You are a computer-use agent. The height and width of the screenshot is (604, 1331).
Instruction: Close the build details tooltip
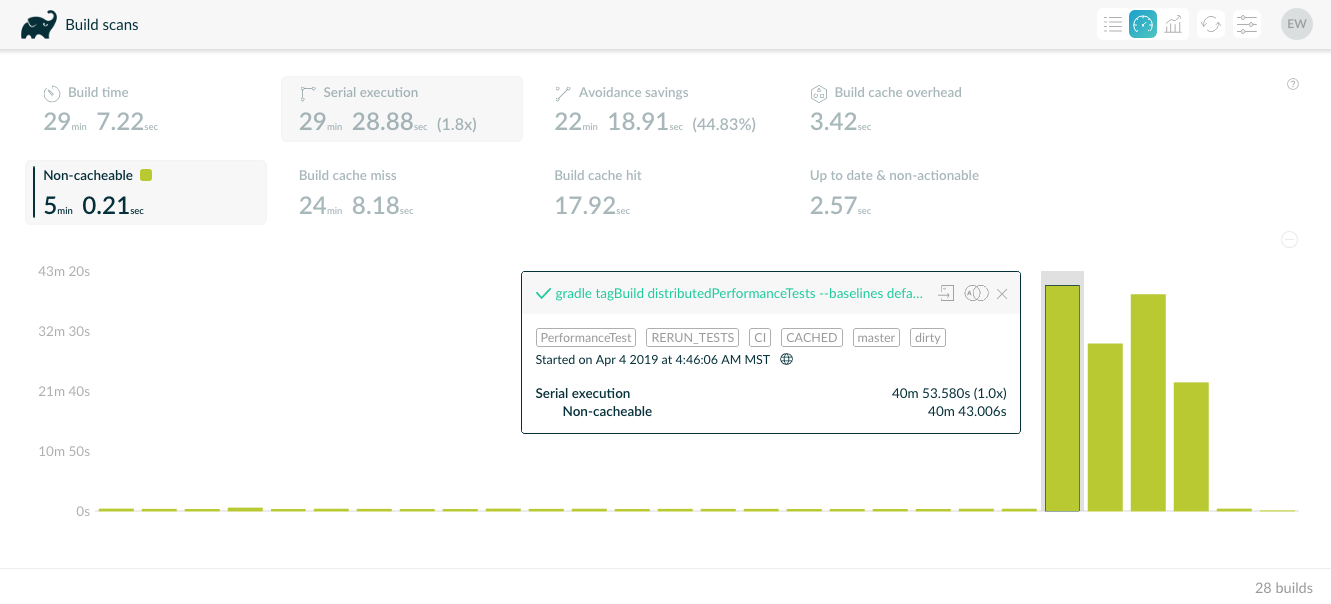pyautogui.click(x=1002, y=294)
